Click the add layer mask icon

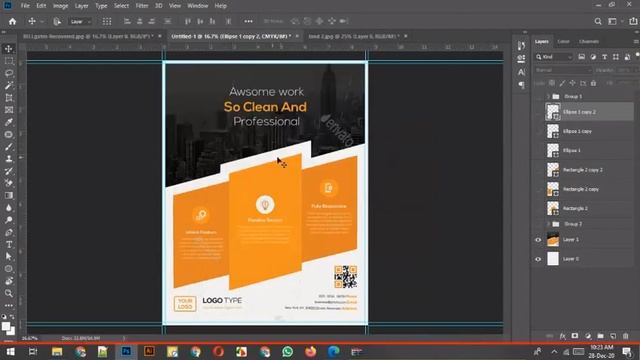[575, 336]
